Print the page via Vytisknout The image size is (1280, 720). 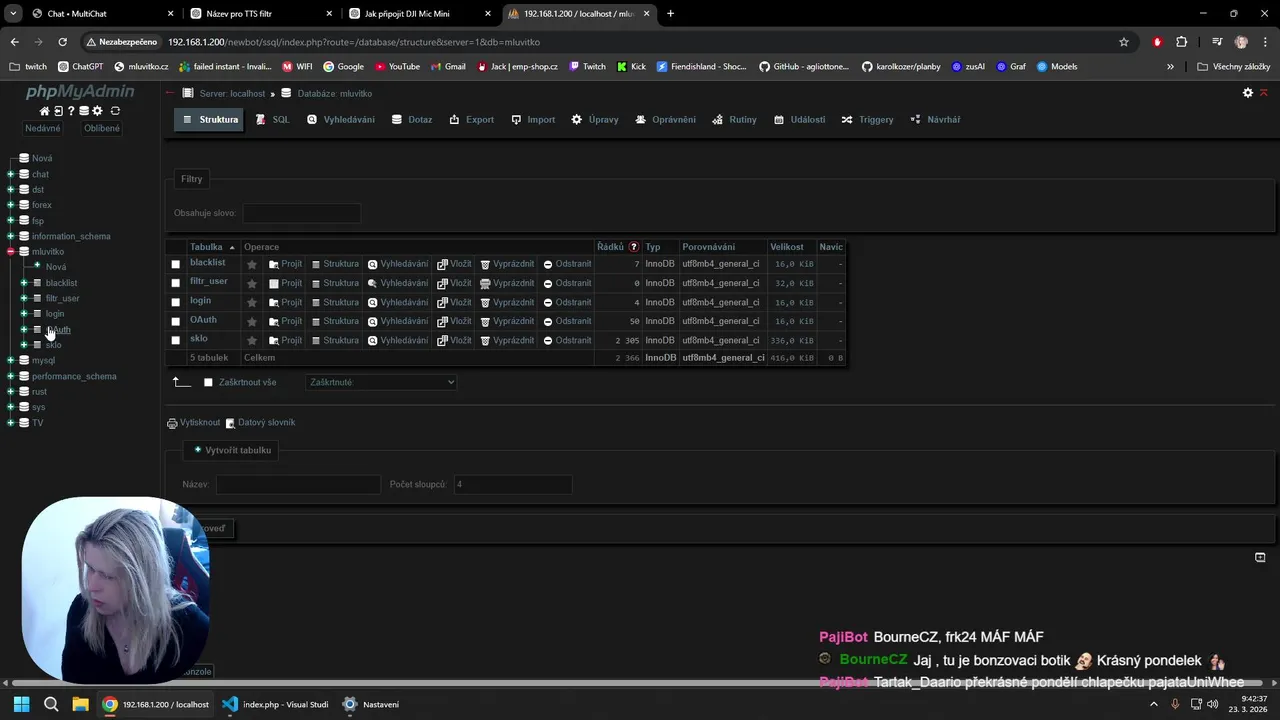coord(193,423)
